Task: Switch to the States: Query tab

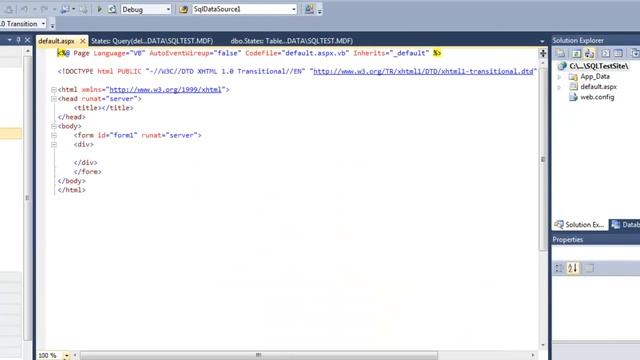Action: click(x=152, y=41)
